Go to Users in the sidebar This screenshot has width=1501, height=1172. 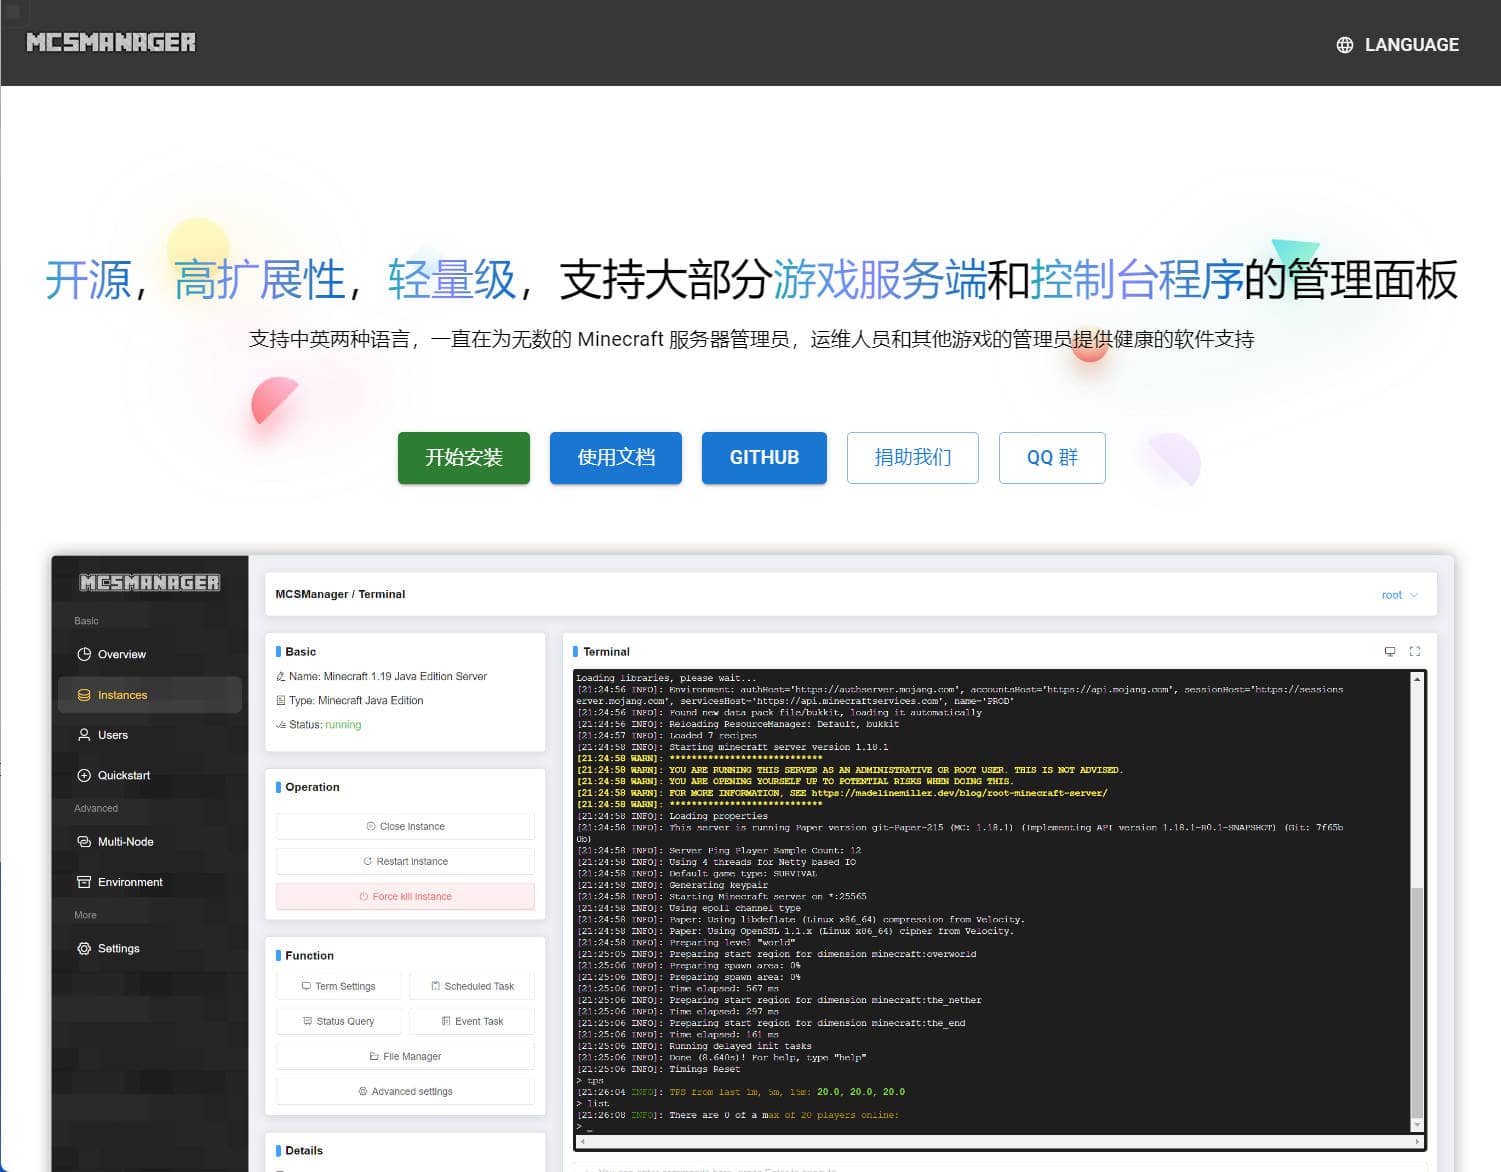pyautogui.click(x=150, y=735)
